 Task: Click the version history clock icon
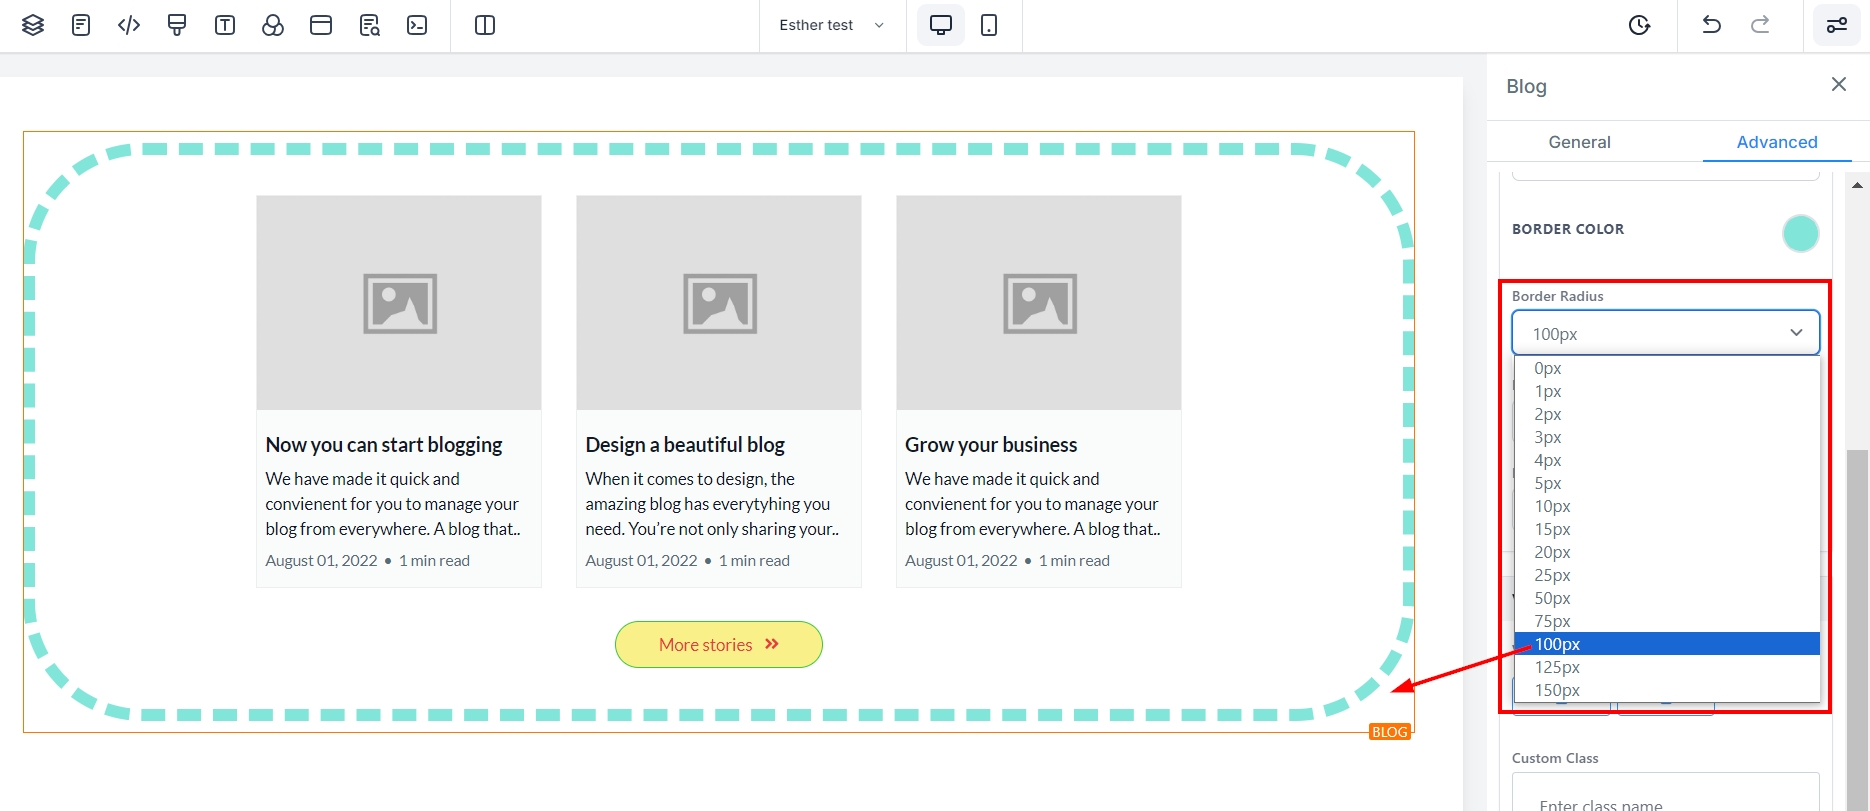coord(1639,25)
